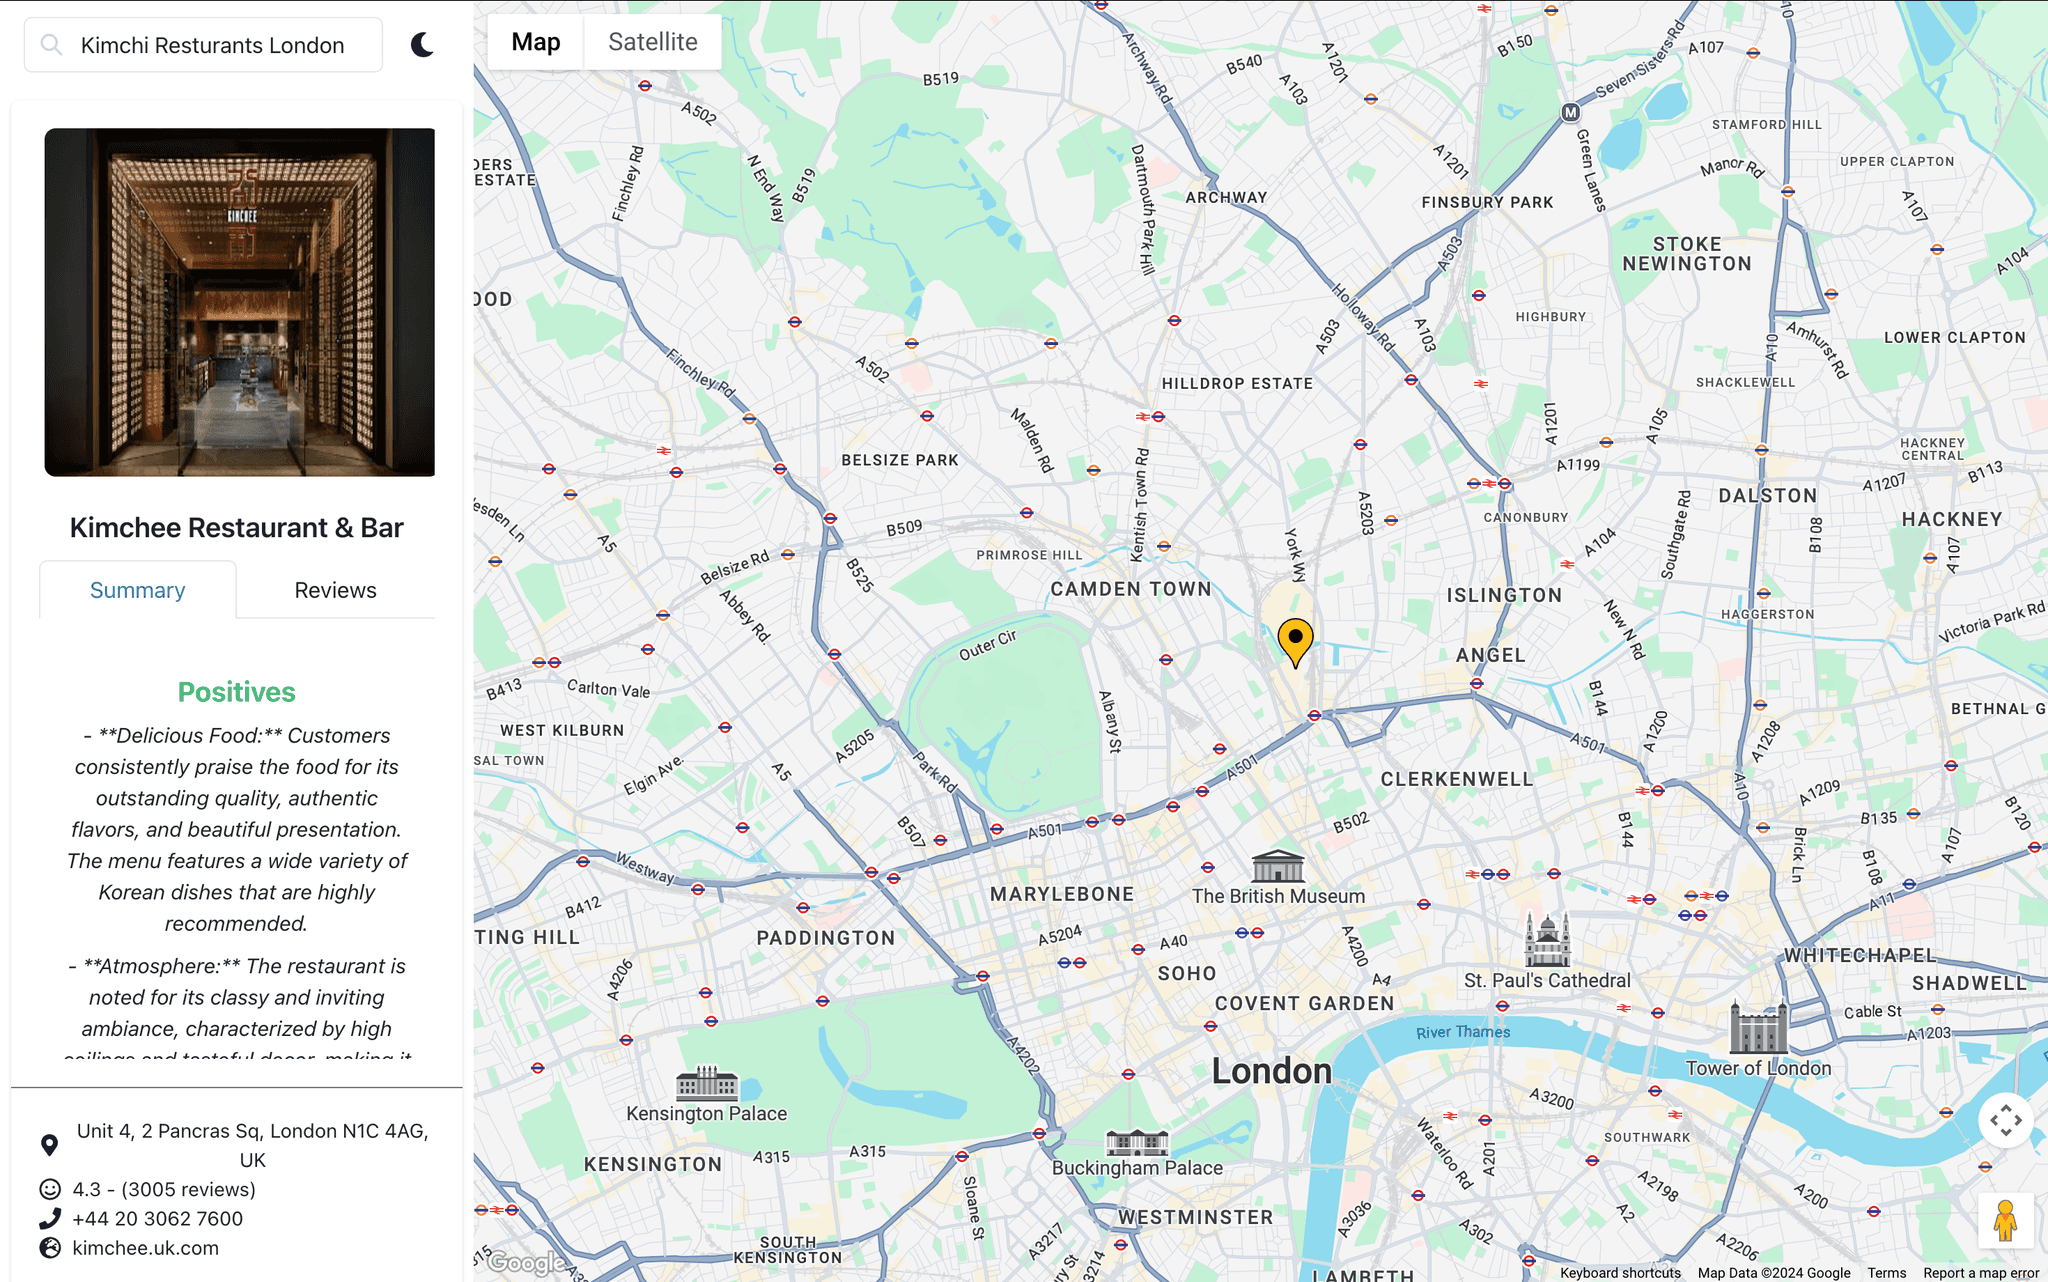Click The British Museum landmark icon
The height and width of the screenshot is (1282, 2048).
1278,865
